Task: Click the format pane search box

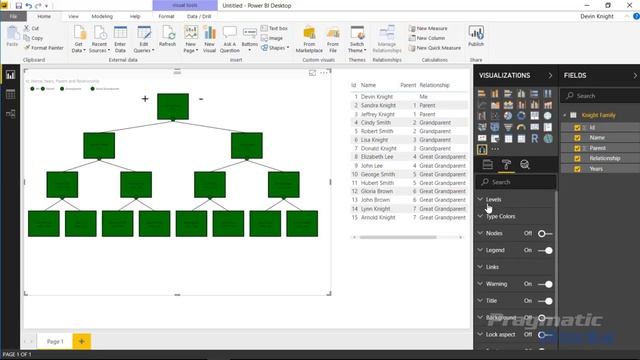Action: pyautogui.click(x=516, y=182)
